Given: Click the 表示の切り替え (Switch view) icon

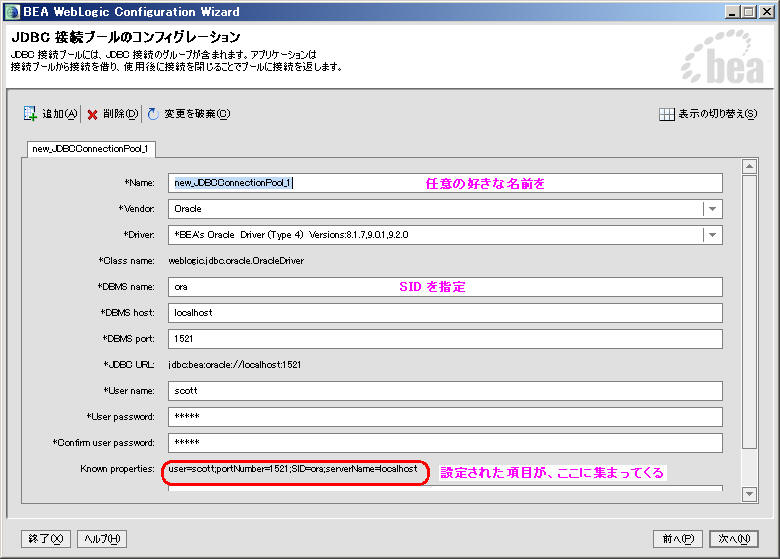Looking at the screenshot, I should coord(667,114).
